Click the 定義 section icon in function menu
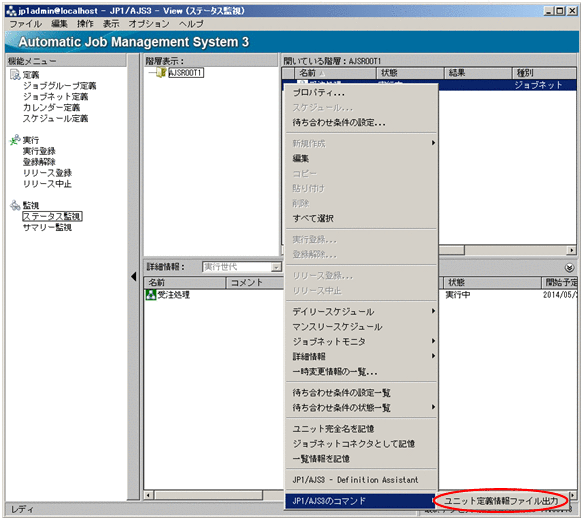The image size is (585, 521). coord(15,75)
